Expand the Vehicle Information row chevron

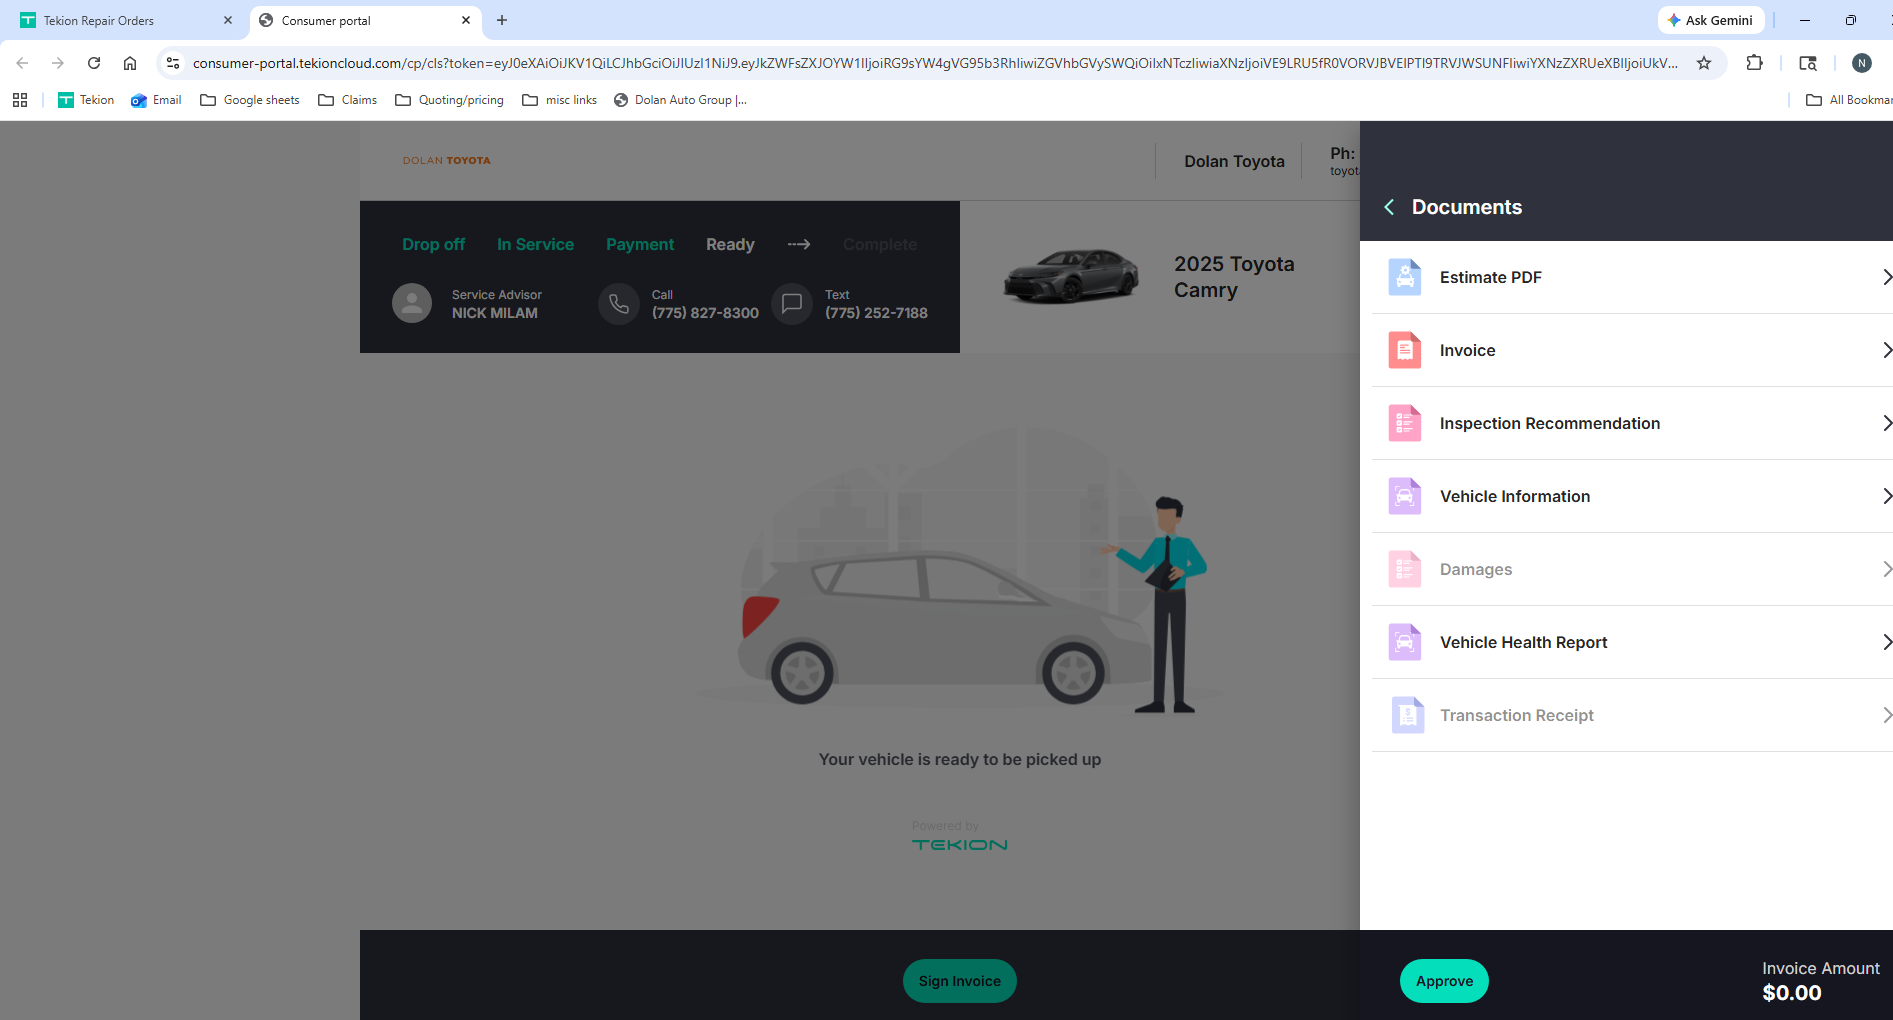pos(1886,496)
